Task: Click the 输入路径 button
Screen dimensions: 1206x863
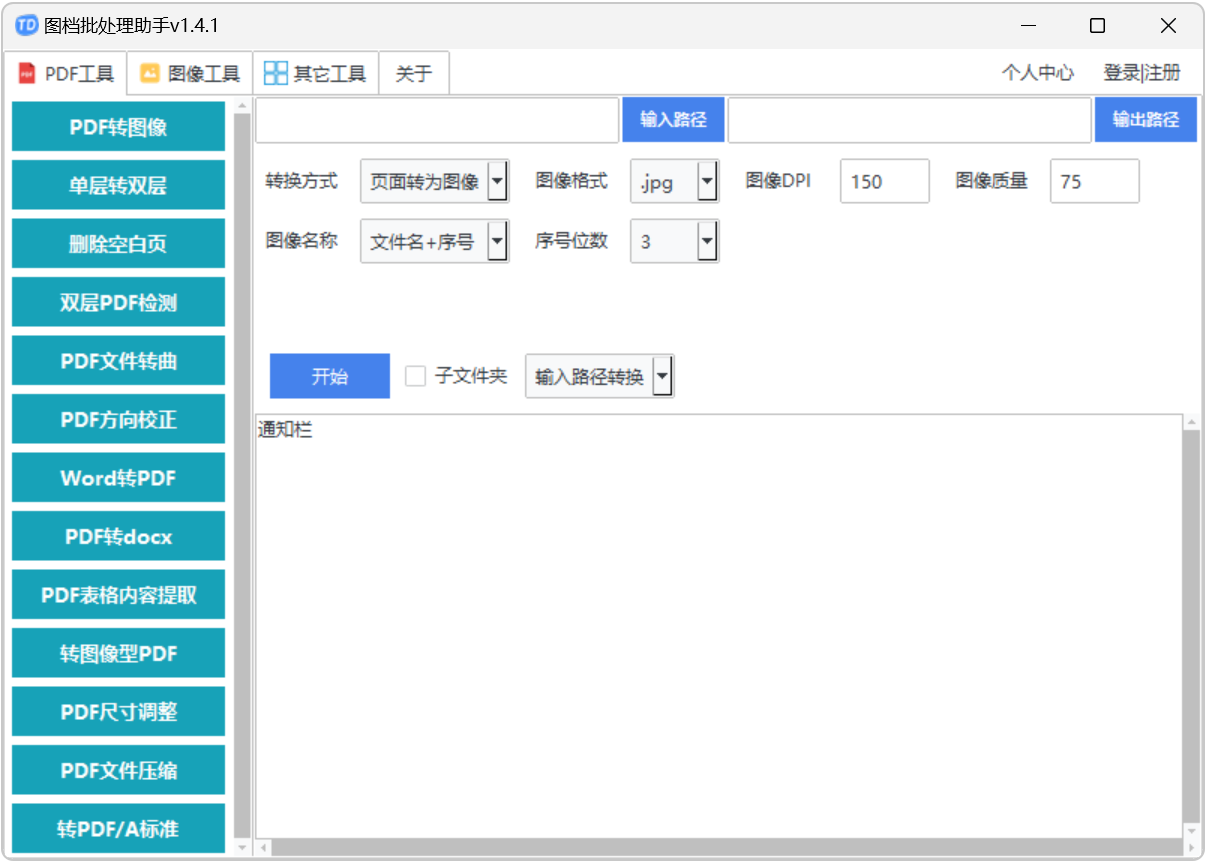Action: point(673,120)
